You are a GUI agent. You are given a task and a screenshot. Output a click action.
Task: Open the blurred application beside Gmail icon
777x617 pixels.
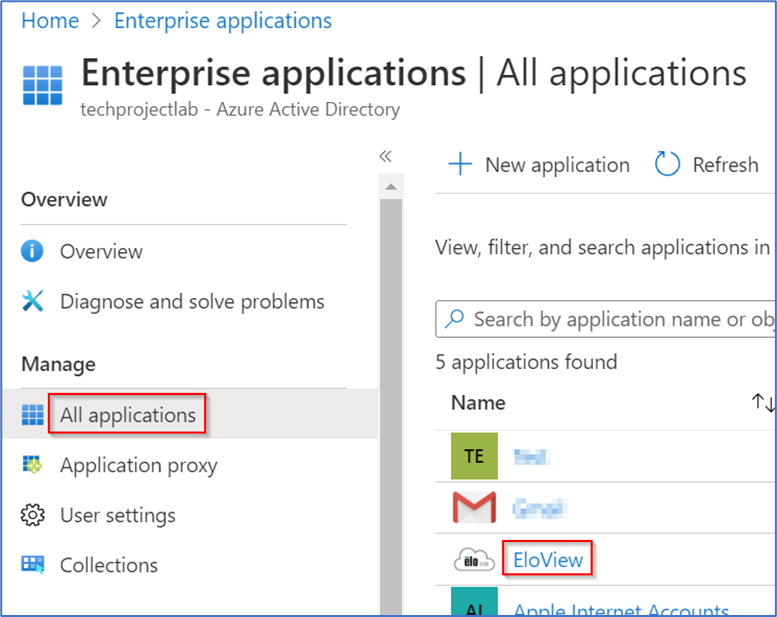point(540,508)
